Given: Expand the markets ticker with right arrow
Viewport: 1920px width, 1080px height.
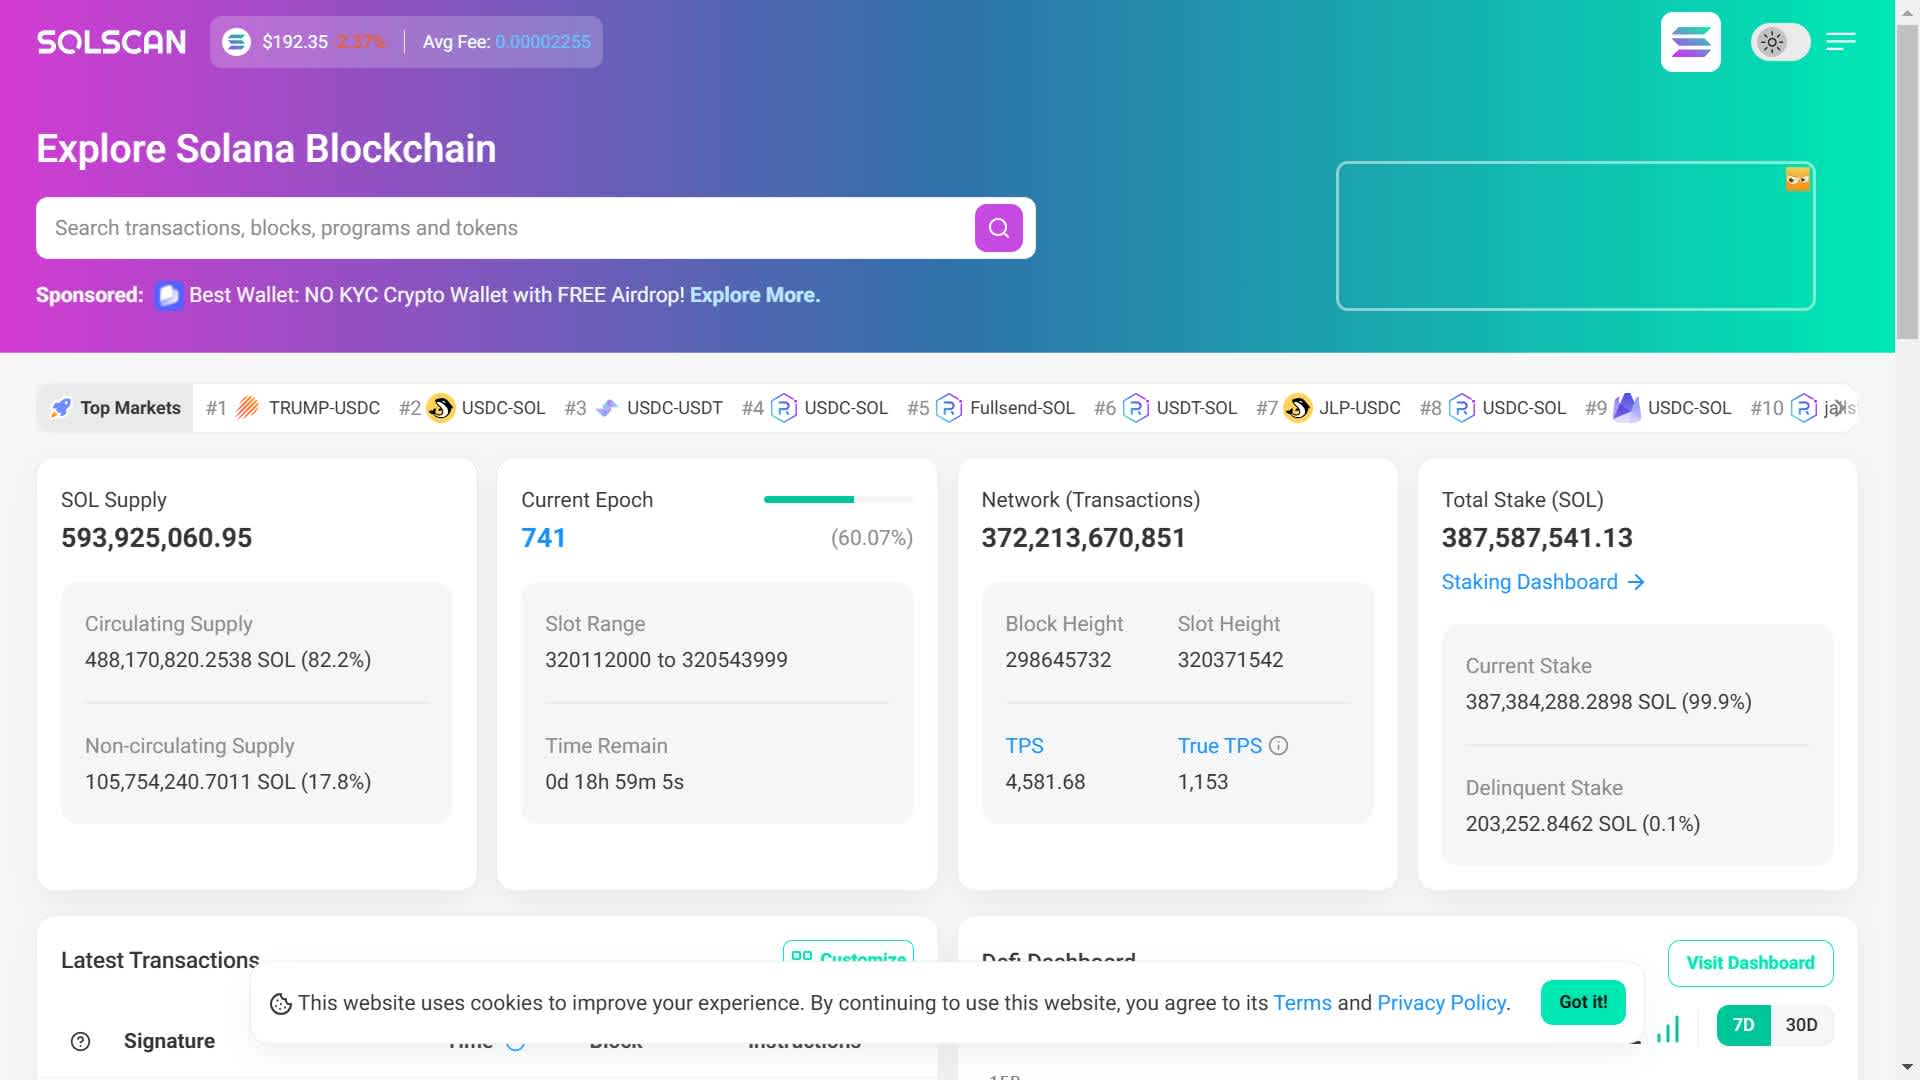Looking at the screenshot, I should pyautogui.click(x=1840, y=408).
